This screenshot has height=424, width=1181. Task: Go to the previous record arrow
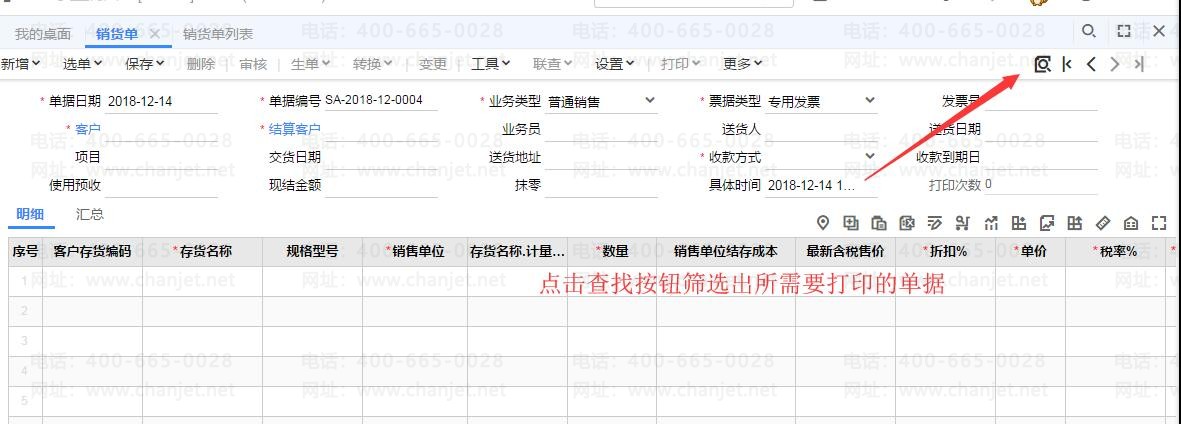point(1091,64)
